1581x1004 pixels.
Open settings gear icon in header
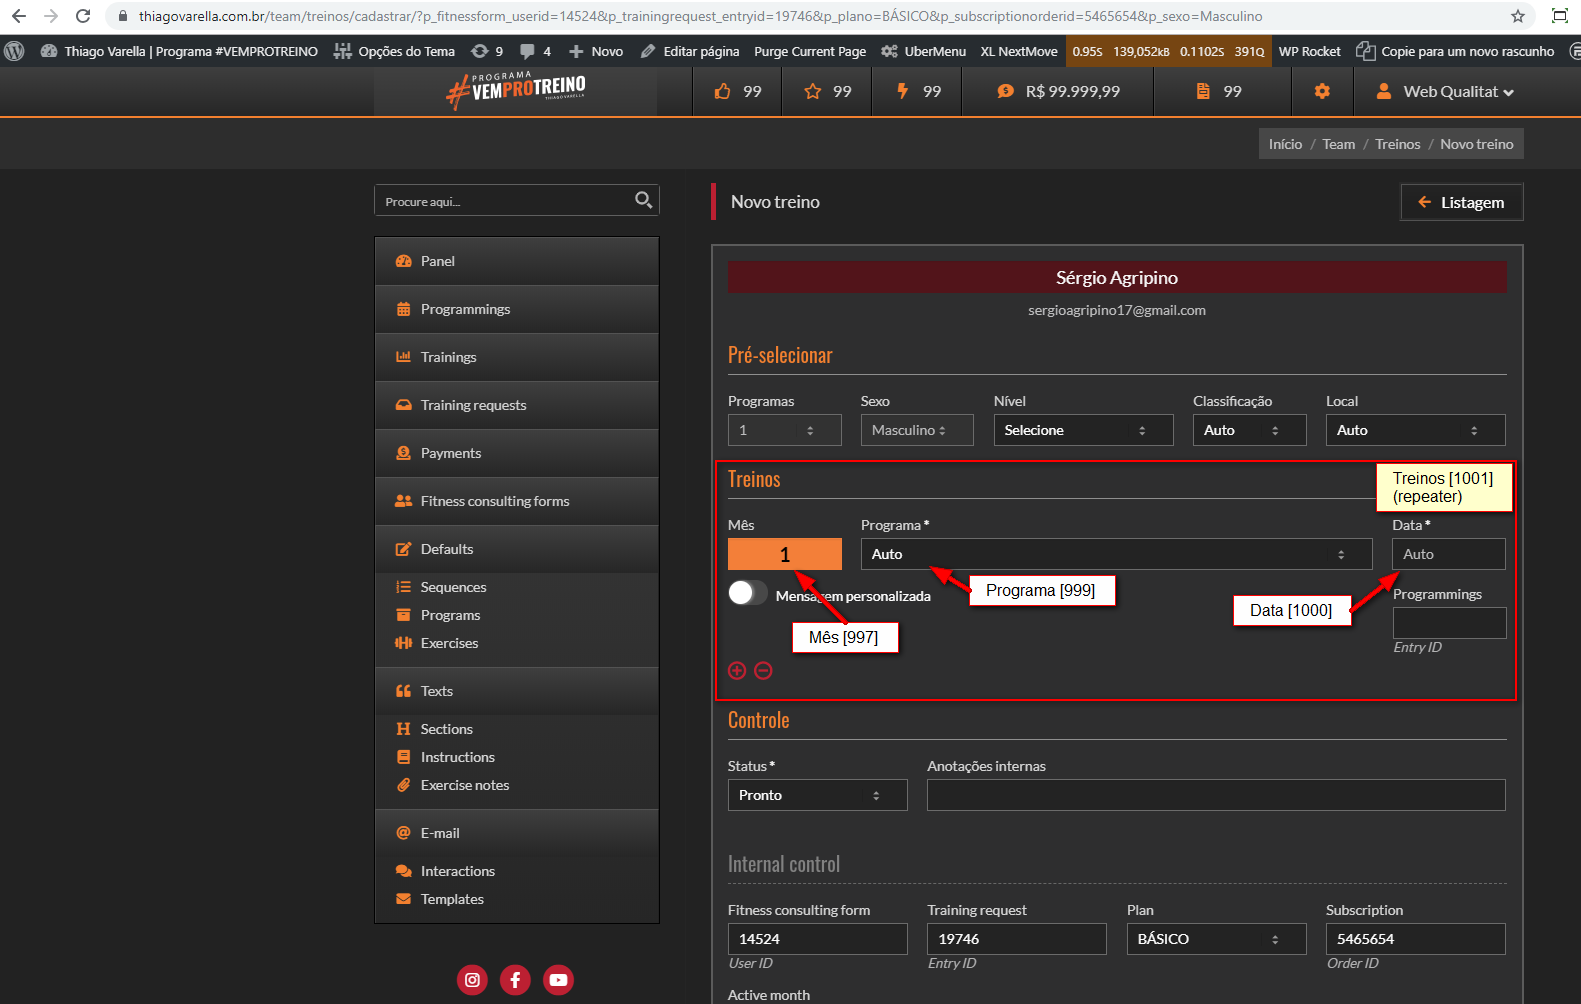click(1322, 91)
